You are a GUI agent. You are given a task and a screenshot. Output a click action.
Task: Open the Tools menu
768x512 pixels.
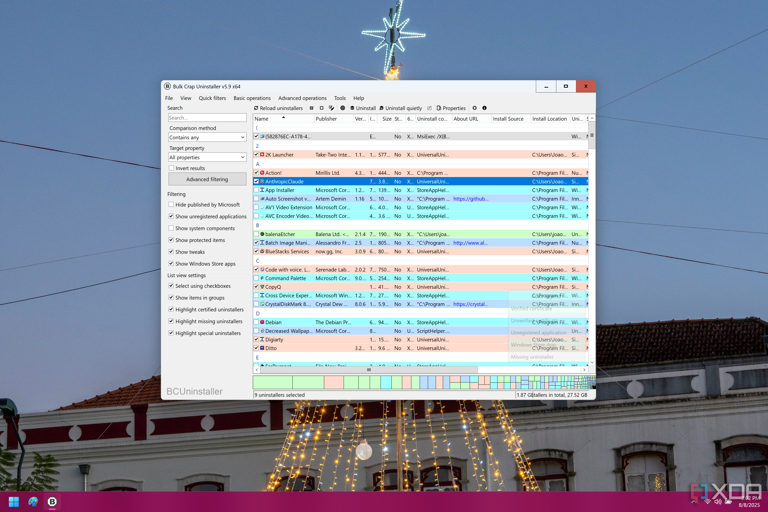click(x=340, y=98)
